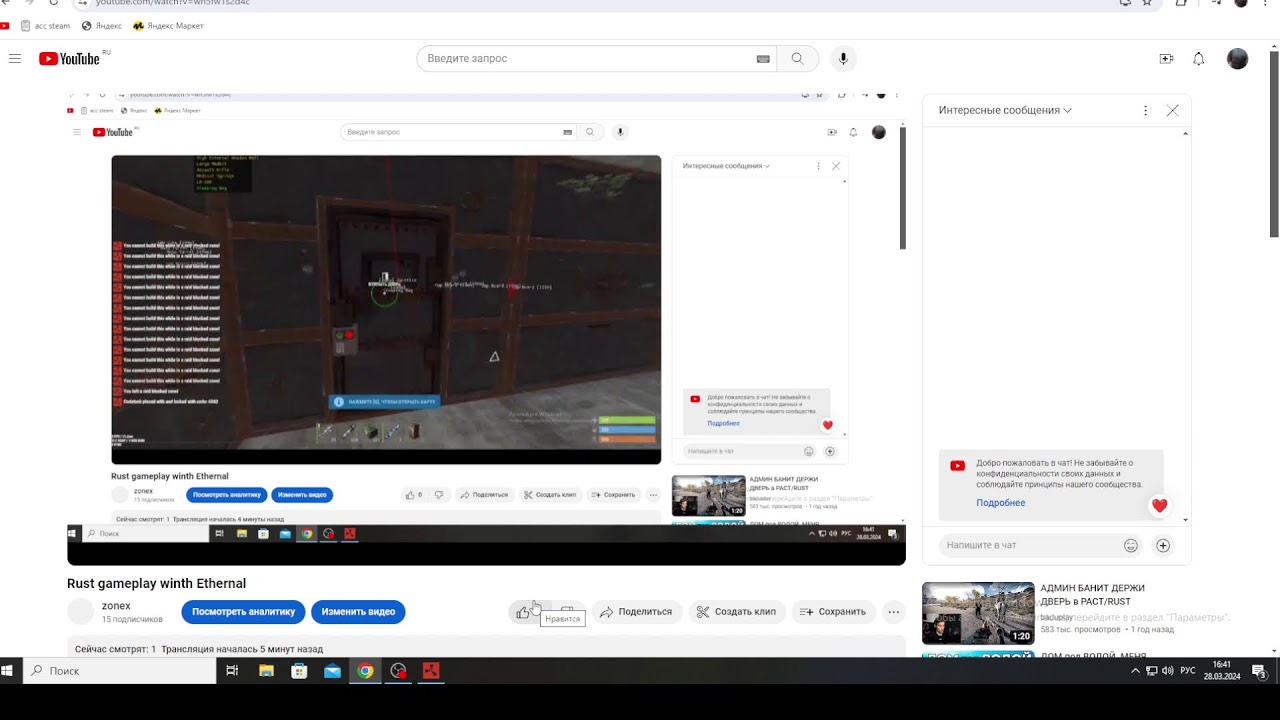The image size is (1280, 720).
Task: Open network status tray icon
Action: (1152, 671)
